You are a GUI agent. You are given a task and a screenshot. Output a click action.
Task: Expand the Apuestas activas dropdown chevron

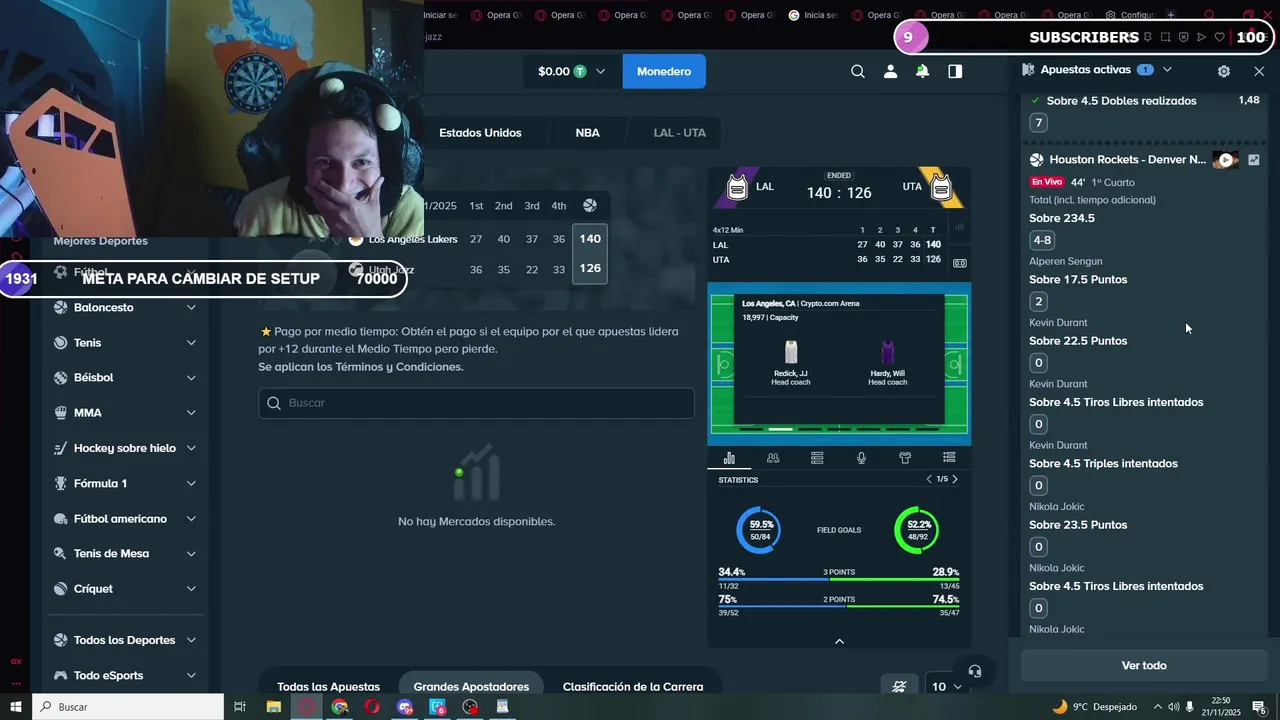(x=1167, y=70)
